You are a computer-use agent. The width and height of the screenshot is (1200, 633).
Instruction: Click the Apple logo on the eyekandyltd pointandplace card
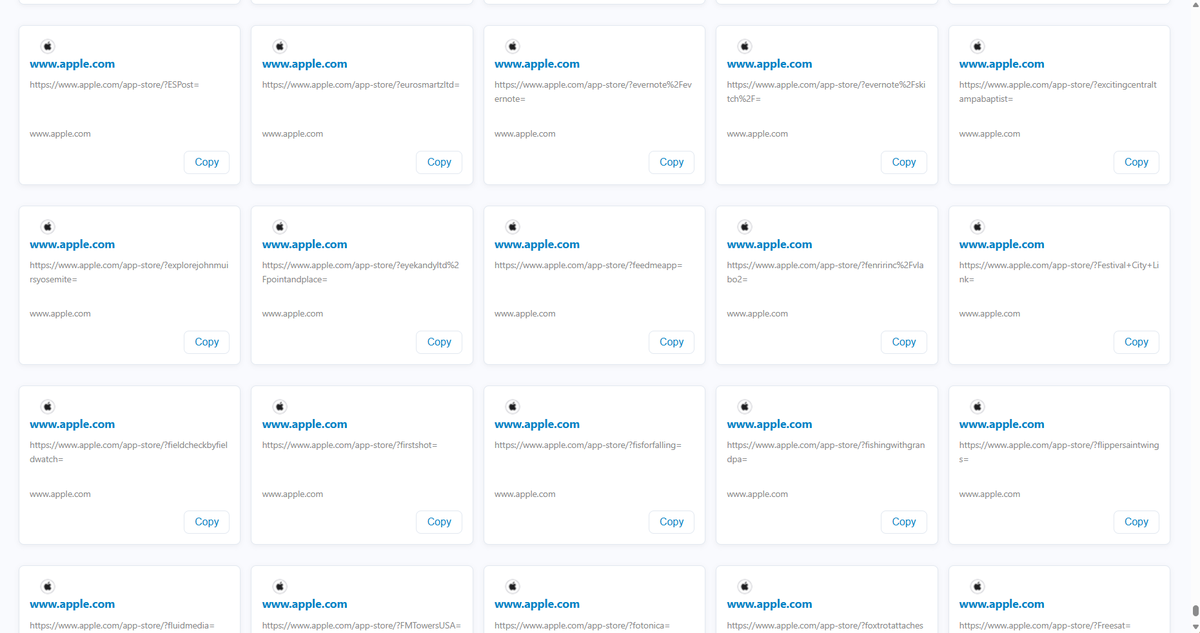tap(280, 226)
